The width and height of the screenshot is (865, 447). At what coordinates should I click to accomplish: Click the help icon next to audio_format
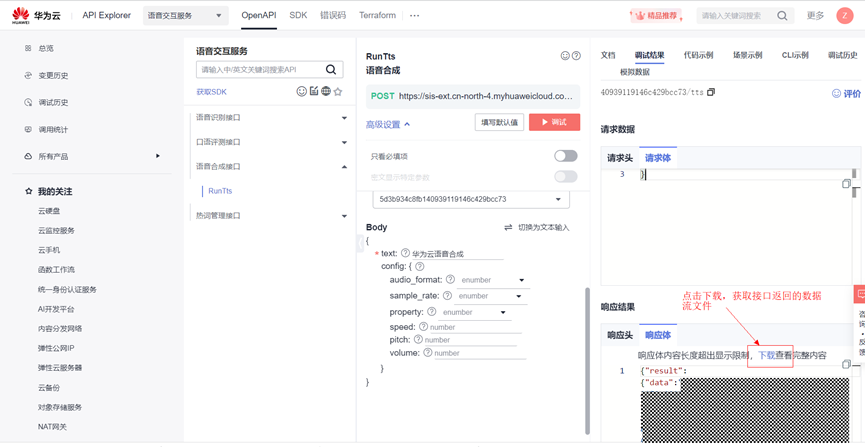[x=450, y=280]
